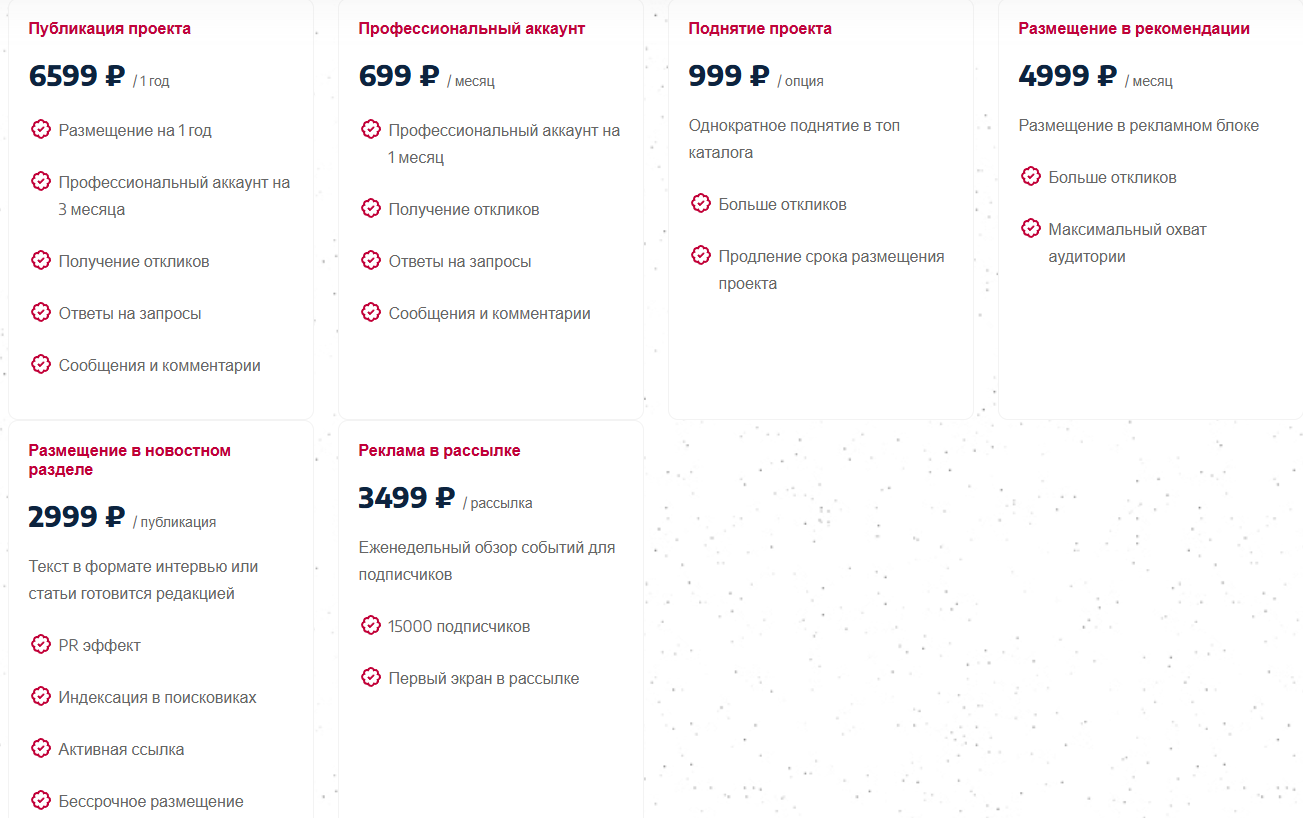Click the badge icon beside "Бессрочное размещение"
1303x818 pixels.
41,800
